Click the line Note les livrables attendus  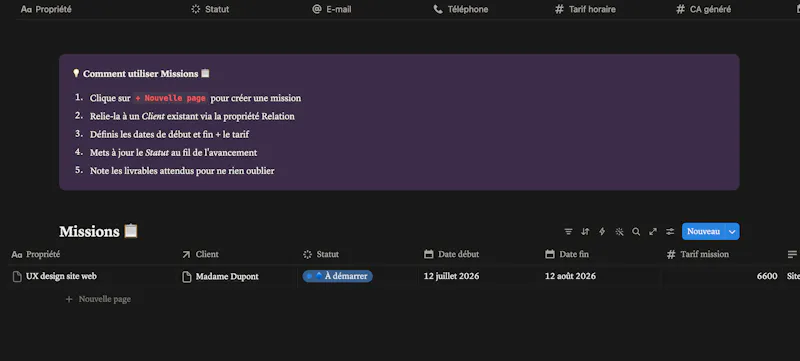tap(182, 171)
